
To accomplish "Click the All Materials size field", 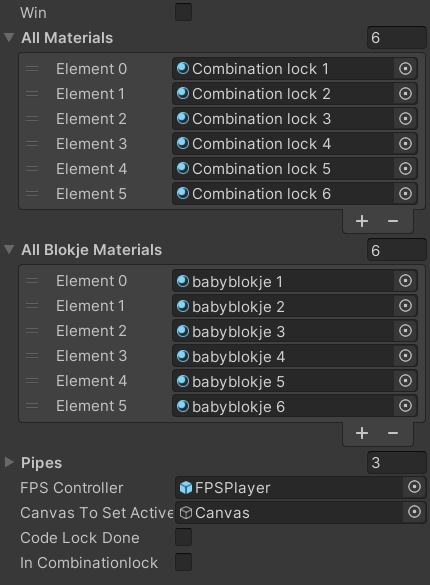I will coord(397,38).
